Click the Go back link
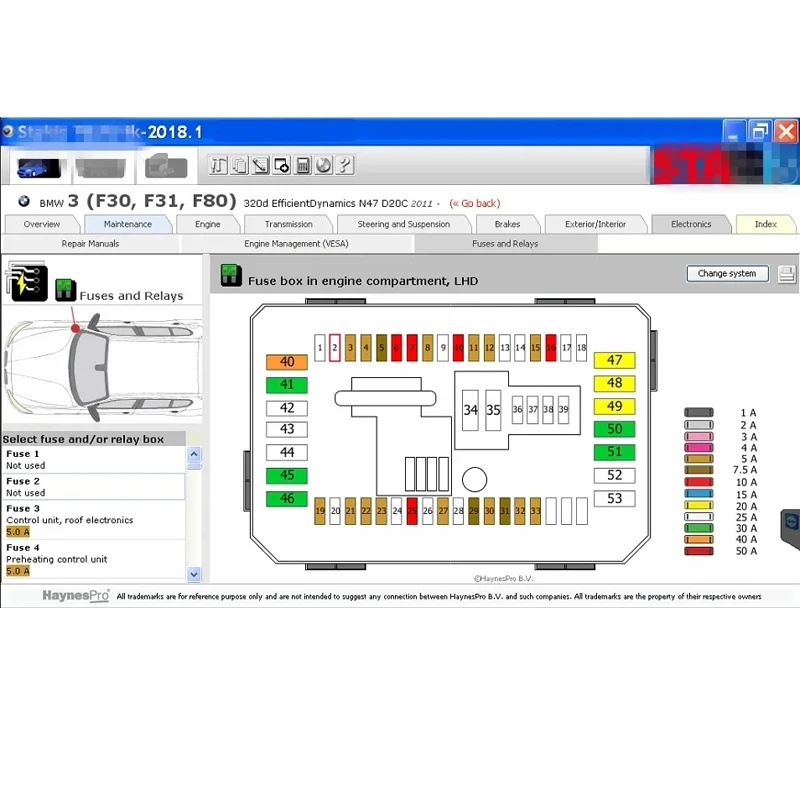 click(474, 204)
